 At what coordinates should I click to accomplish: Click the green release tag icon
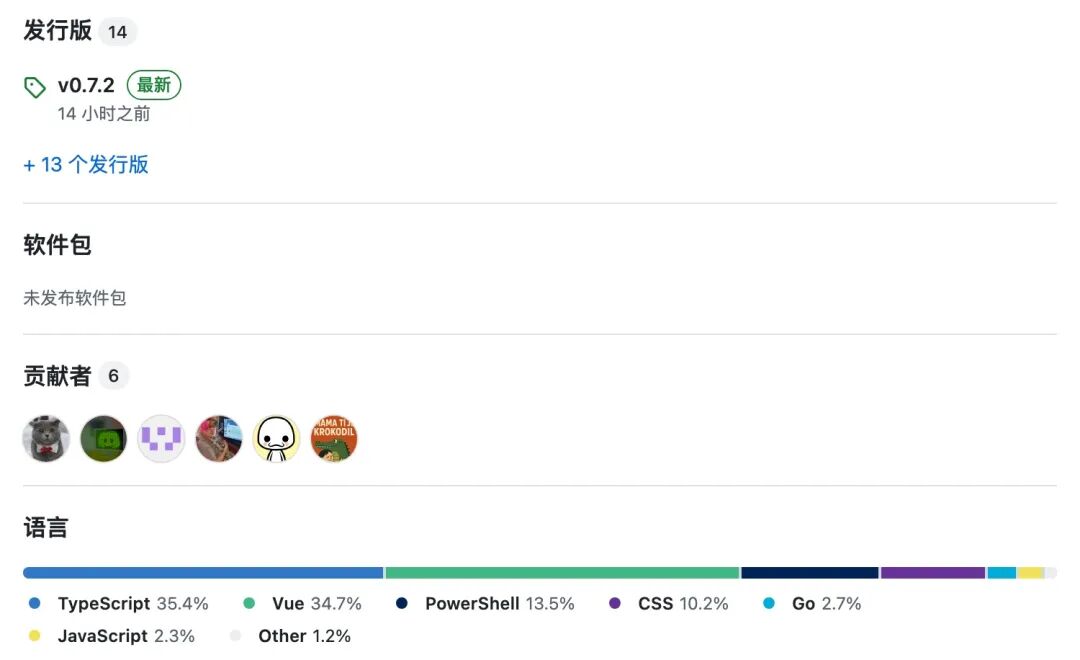pos(35,87)
